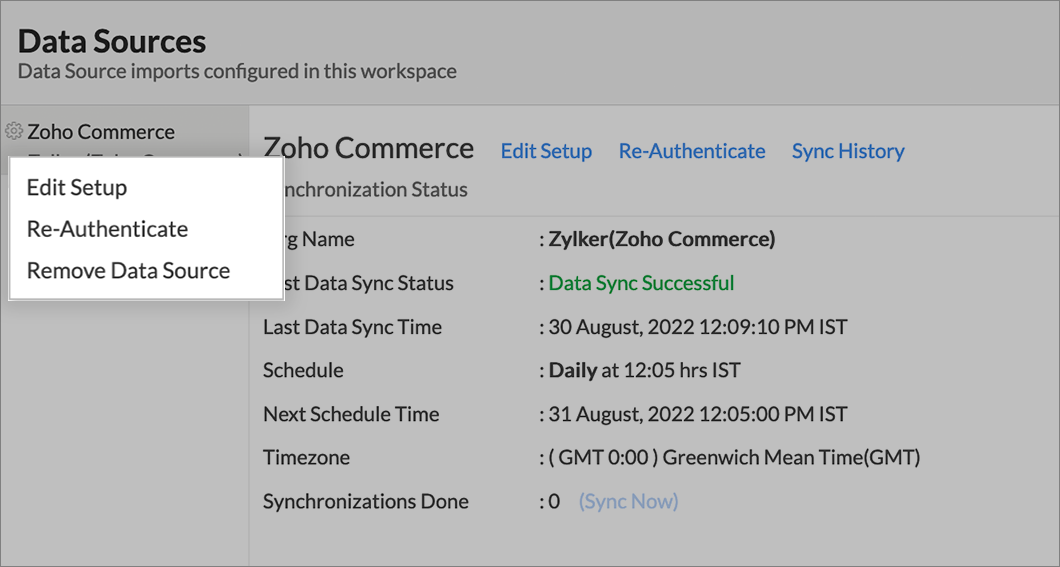Click the 'Daily at 12:05 hrs IST' schedule value
The width and height of the screenshot is (1060, 567).
click(644, 370)
